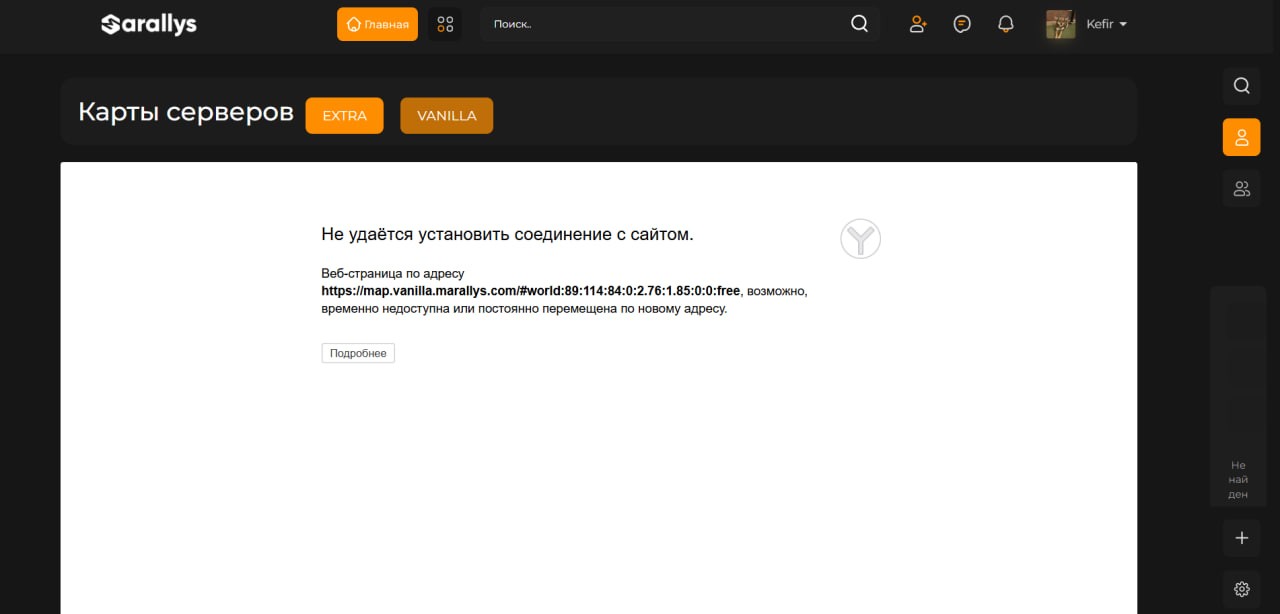
Task: Open the right sidebar search icon
Action: click(1241, 85)
